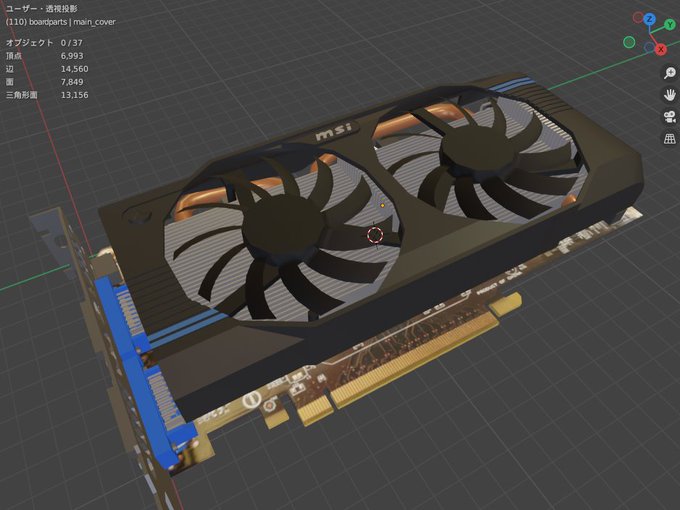
Task: Click the hollow blue negative Z gizmo circle
Action: (649, 47)
